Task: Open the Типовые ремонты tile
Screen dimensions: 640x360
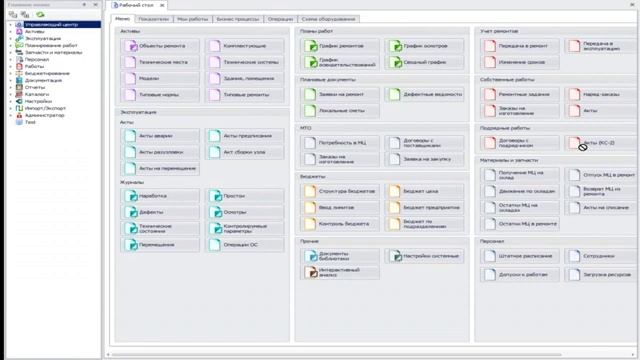Action: [x=244, y=95]
